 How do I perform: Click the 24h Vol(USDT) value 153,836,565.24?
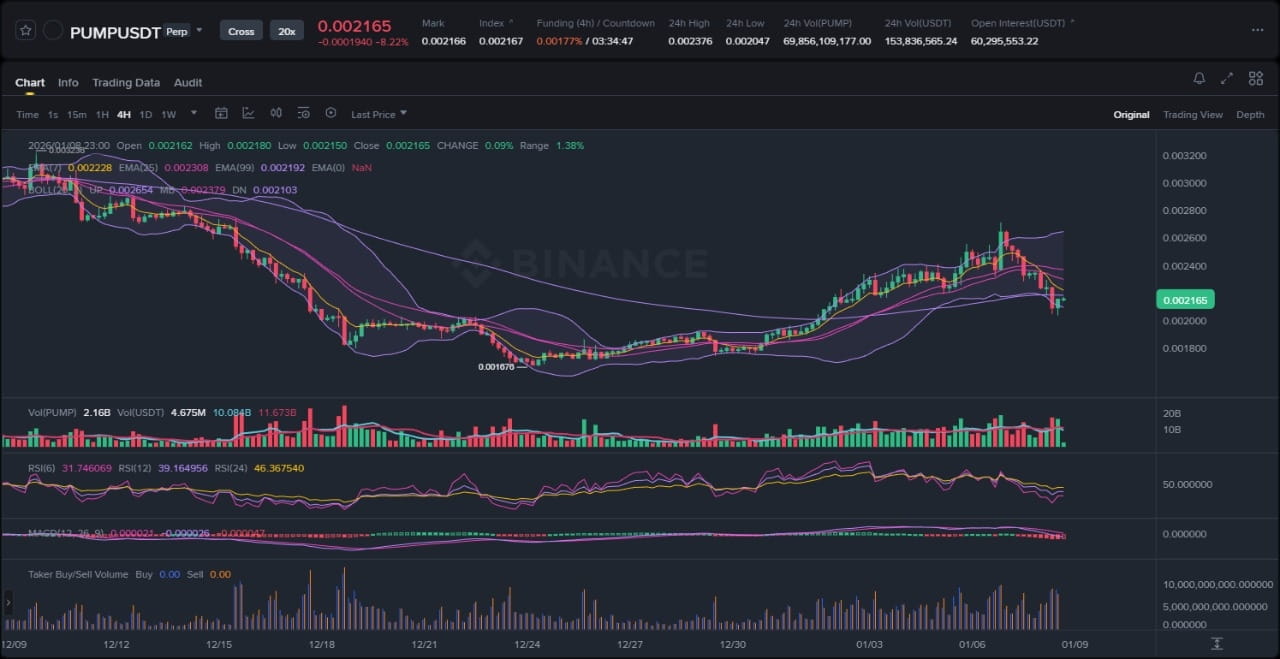[921, 41]
